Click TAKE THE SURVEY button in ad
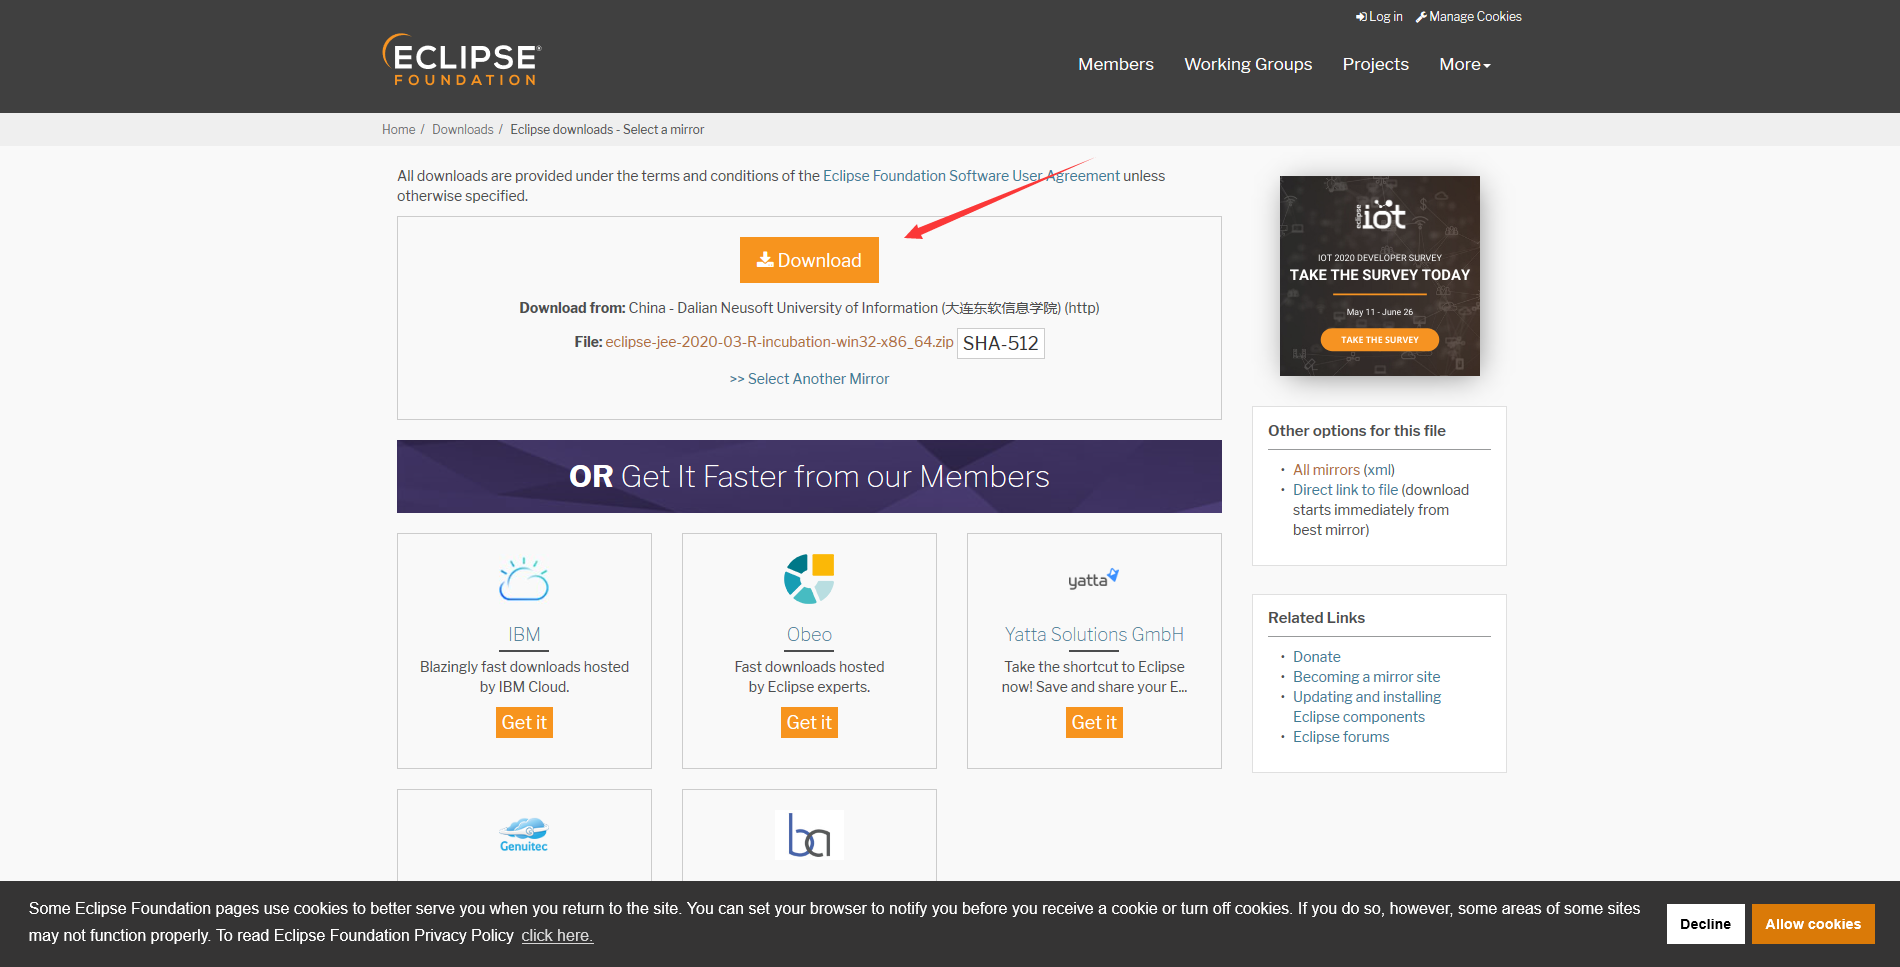 [1379, 340]
